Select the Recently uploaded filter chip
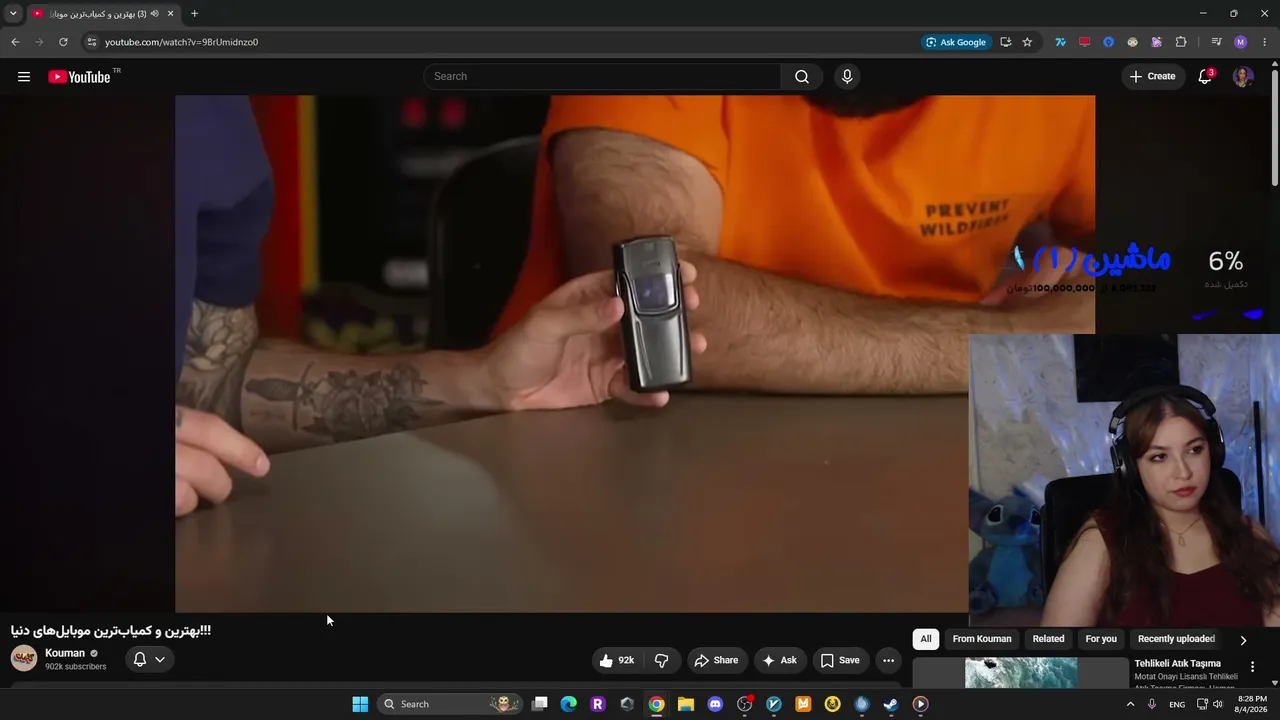 point(1176,639)
